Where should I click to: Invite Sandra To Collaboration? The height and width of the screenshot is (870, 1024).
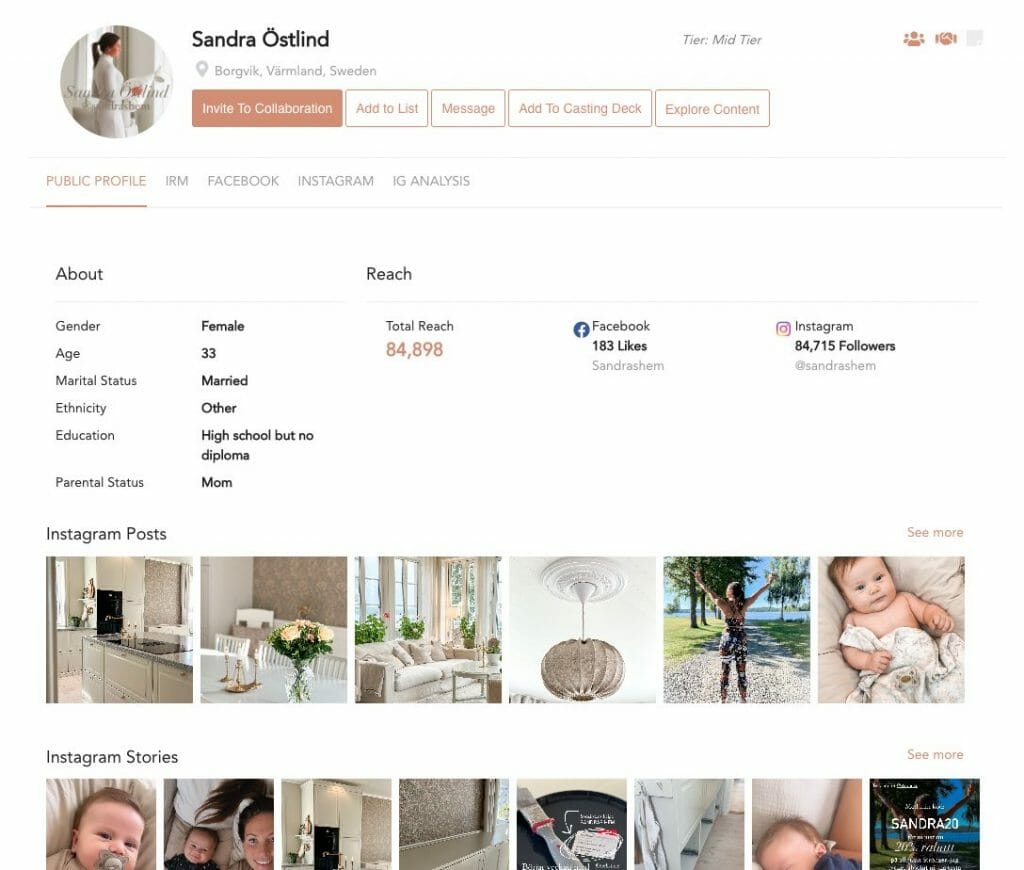pyautogui.click(x=267, y=108)
